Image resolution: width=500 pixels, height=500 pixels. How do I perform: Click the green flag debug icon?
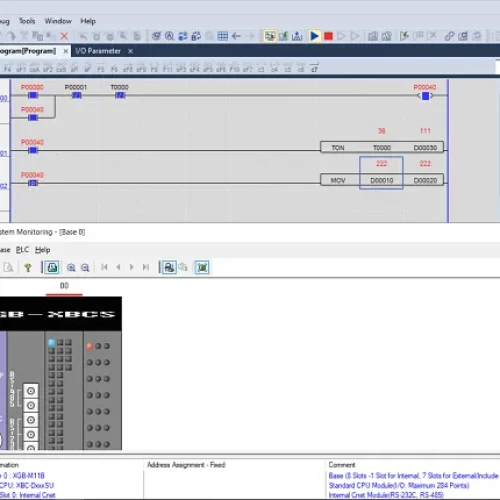click(x=404, y=36)
